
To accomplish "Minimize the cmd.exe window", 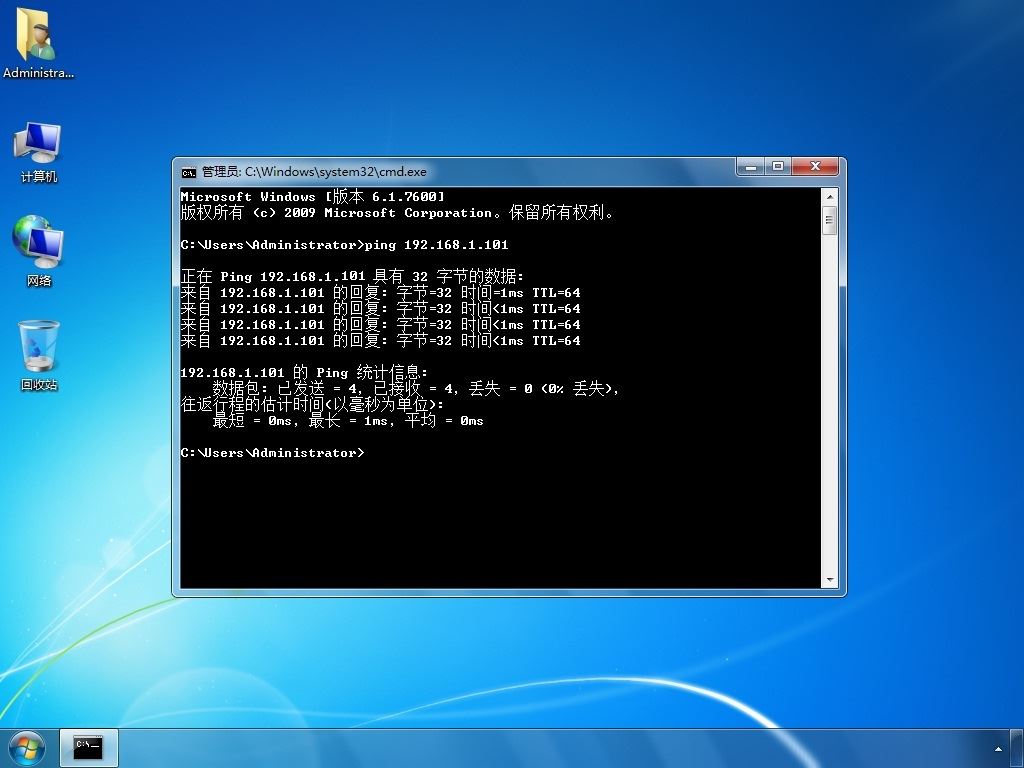I will (751, 167).
